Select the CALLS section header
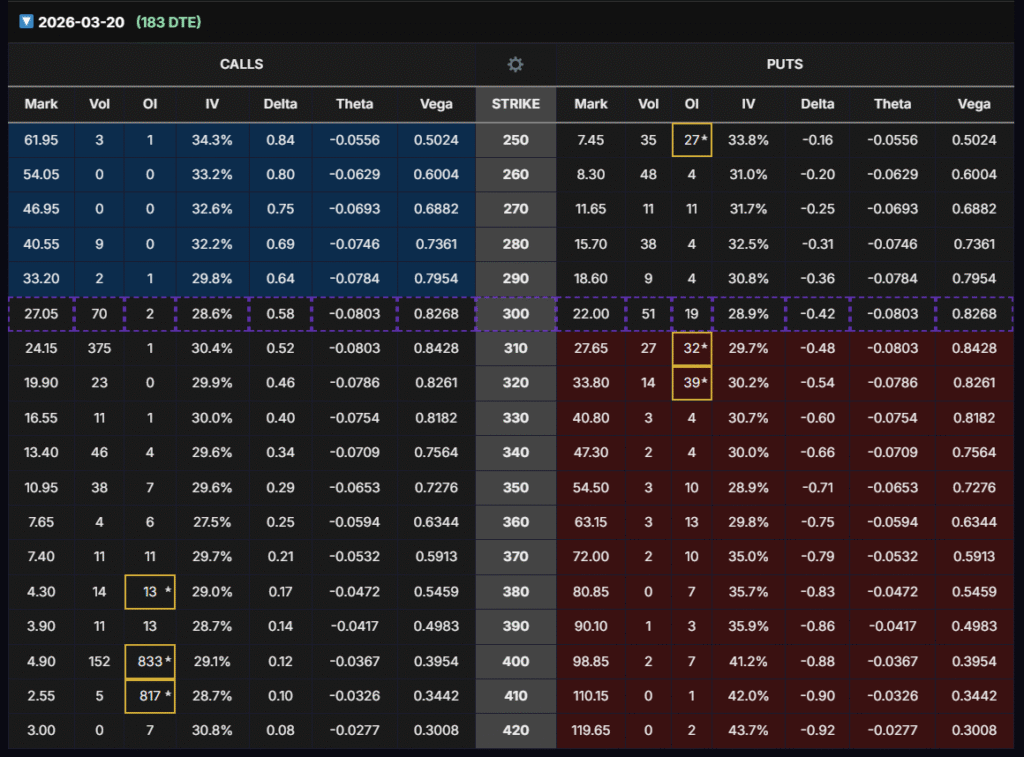Image resolution: width=1024 pixels, height=757 pixels. coord(241,65)
